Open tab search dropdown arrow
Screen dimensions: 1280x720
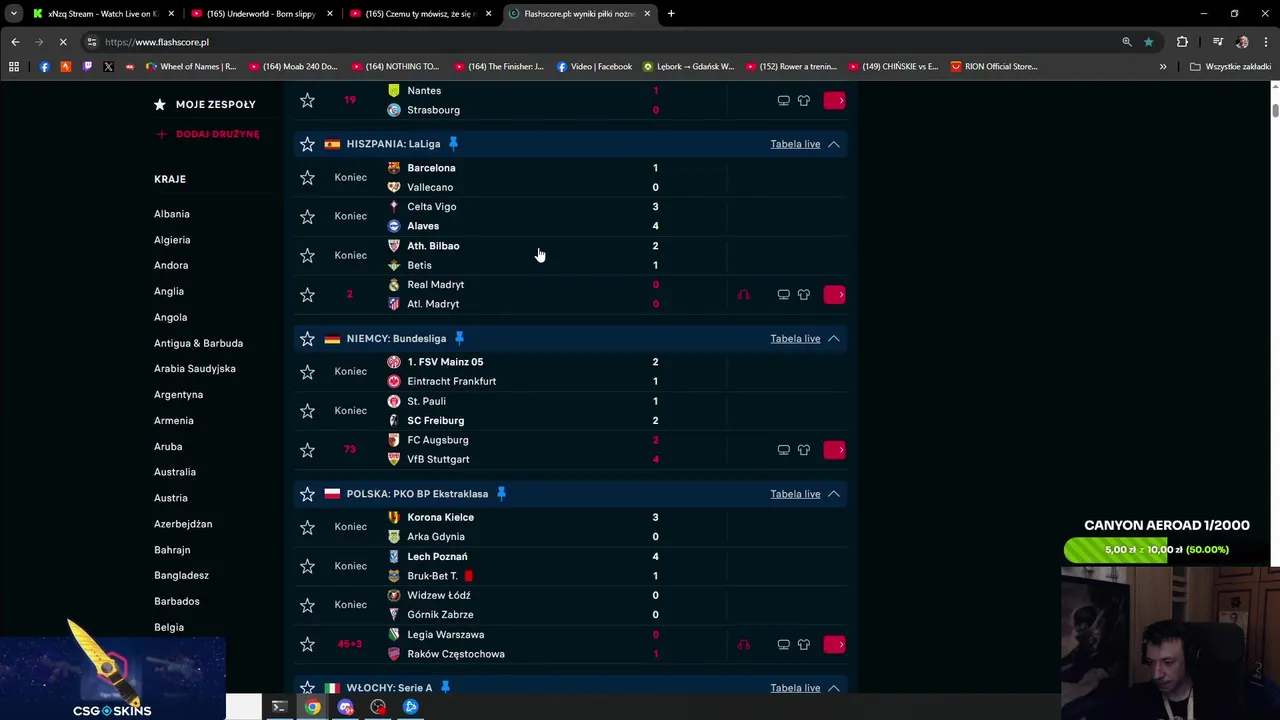click(14, 14)
